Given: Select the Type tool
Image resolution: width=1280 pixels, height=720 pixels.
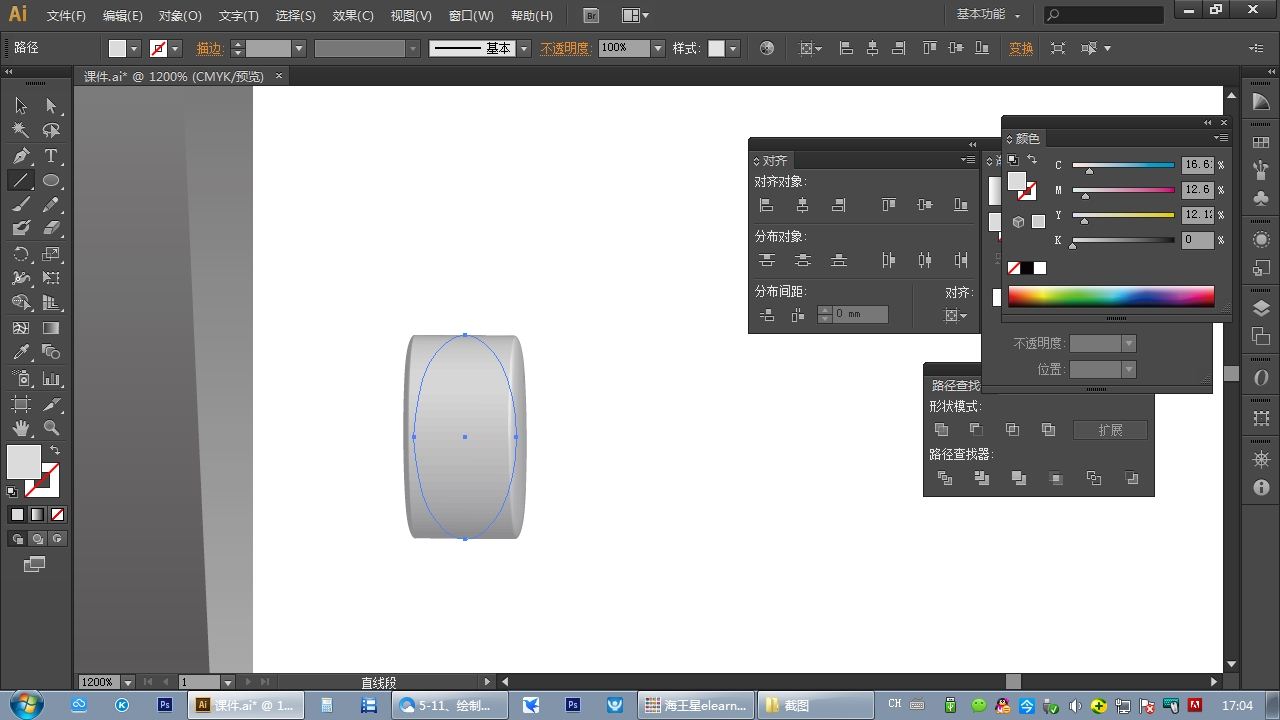Looking at the screenshot, I should coord(51,156).
